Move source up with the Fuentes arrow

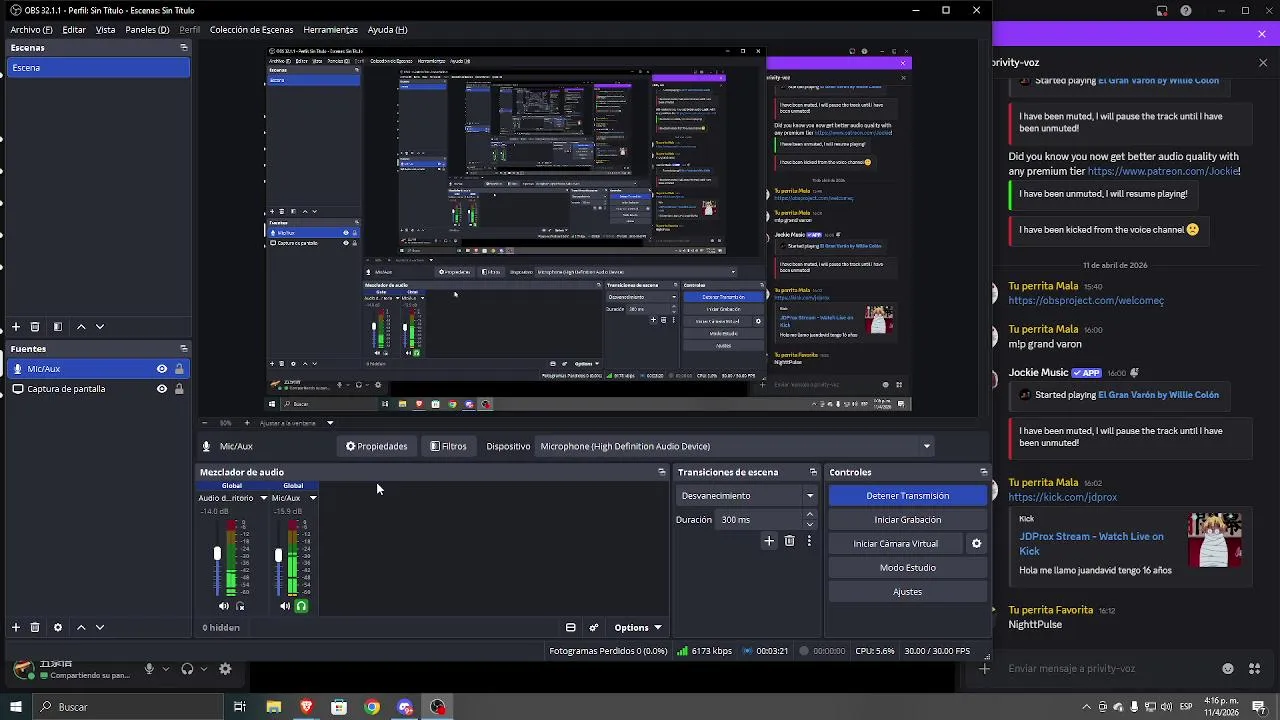click(81, 627)
